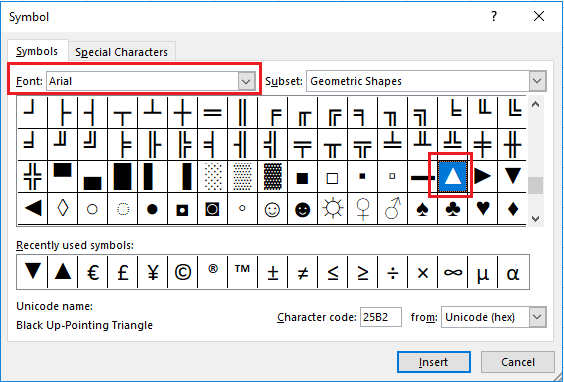Click the Insert button

433,362
